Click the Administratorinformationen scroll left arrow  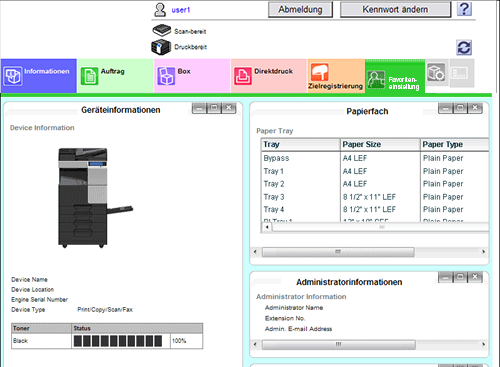coord(255,344)
